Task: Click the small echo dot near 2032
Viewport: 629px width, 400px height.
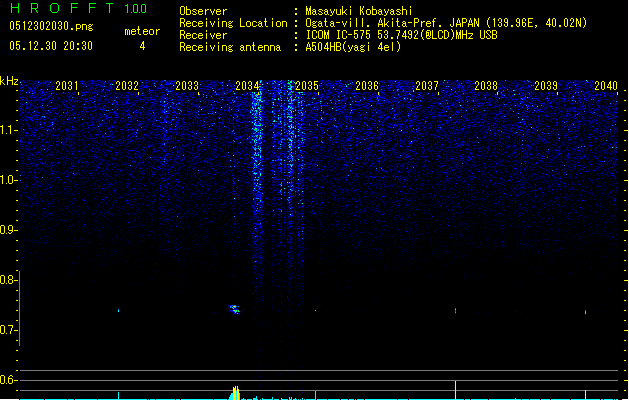Action: [x=118, y=311]
